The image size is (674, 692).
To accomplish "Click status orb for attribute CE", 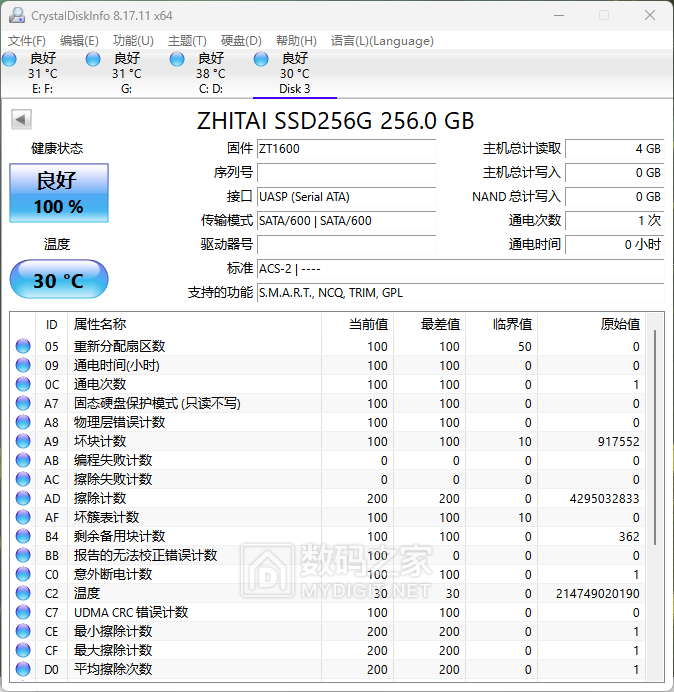I will click(x=23, y=631).
